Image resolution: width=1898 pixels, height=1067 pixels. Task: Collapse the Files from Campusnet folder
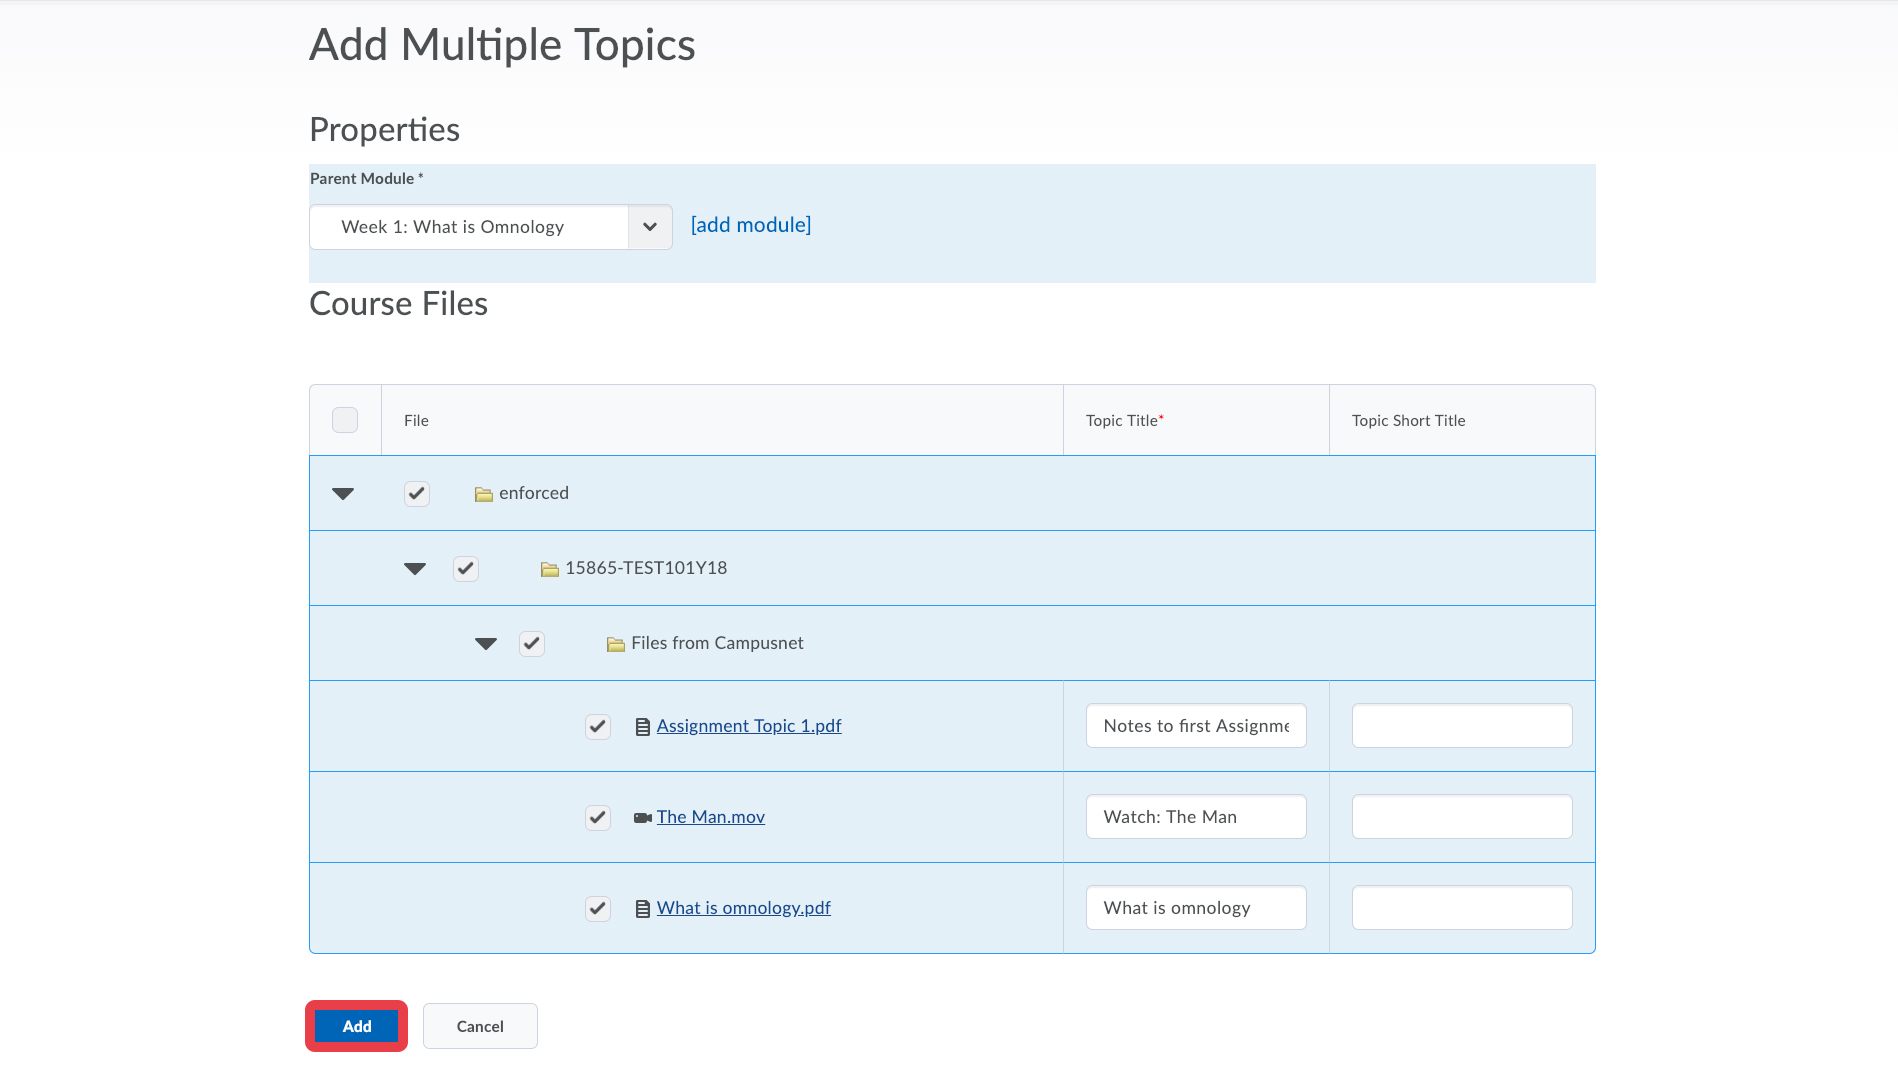[486, 644]
